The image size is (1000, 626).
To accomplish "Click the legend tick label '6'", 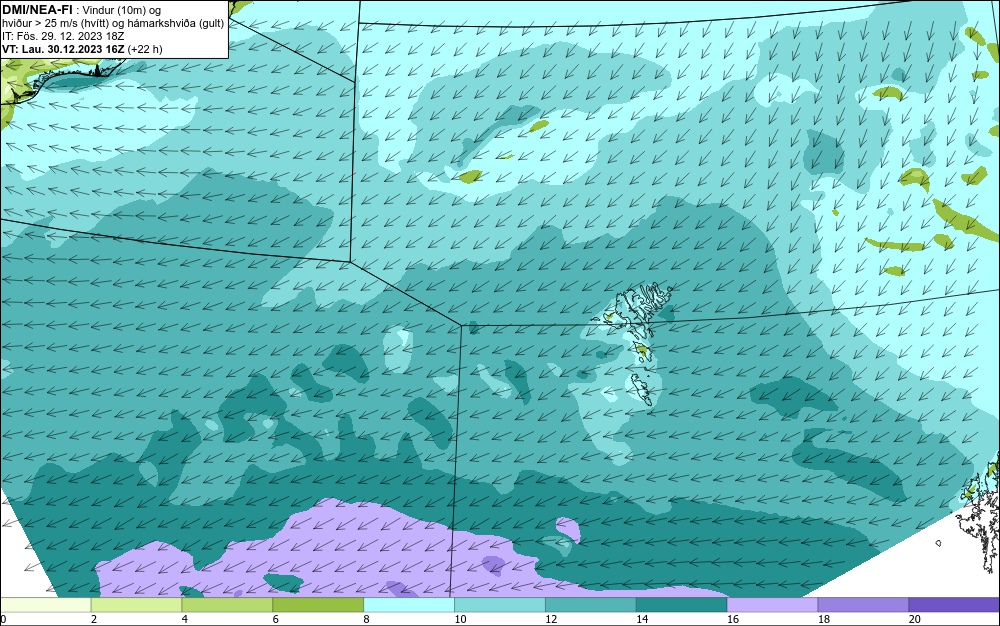I will tap(276, 619).
